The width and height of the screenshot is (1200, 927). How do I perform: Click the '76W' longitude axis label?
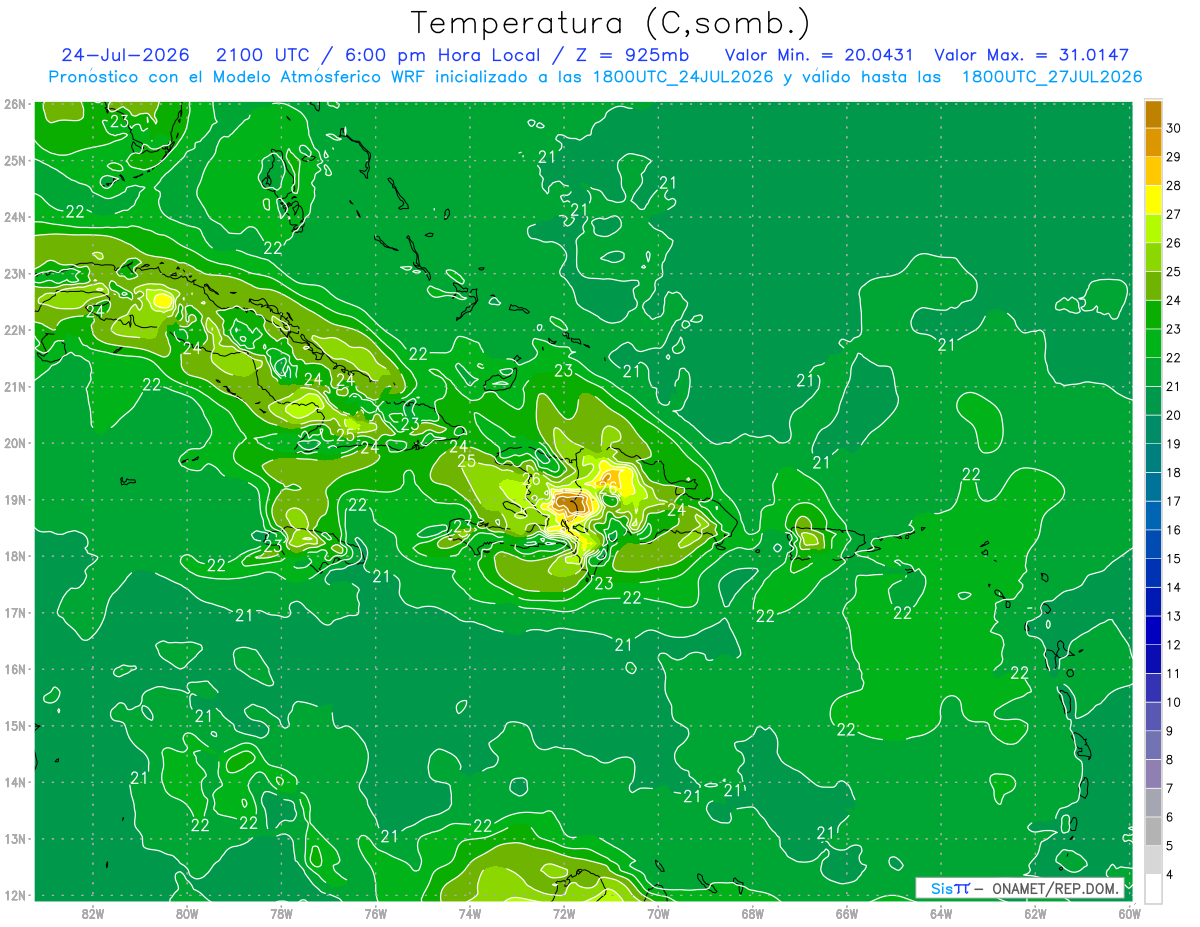[375, 913]
